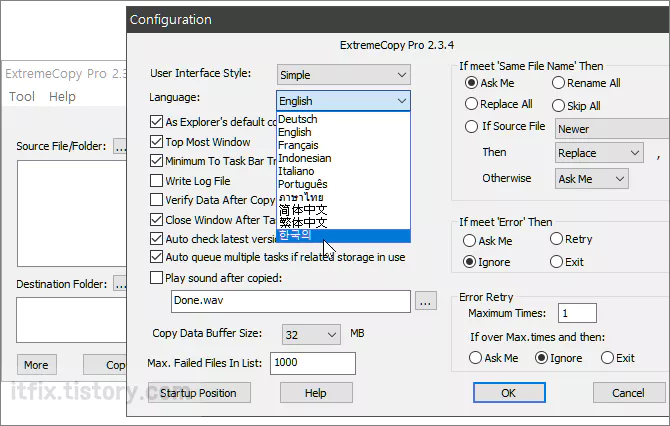The height and width of the screenshot is (426, 670).
Task: Cancel the Configuration dialog
Action: tap(629, 393)
